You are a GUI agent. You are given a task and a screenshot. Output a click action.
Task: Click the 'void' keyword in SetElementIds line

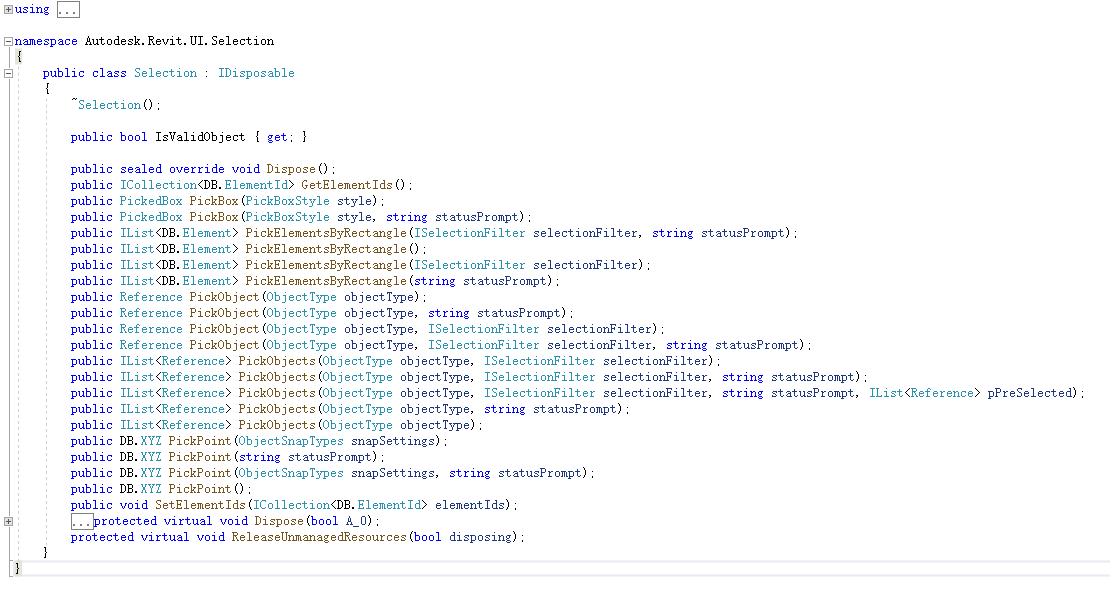click(x=134, y=505)
